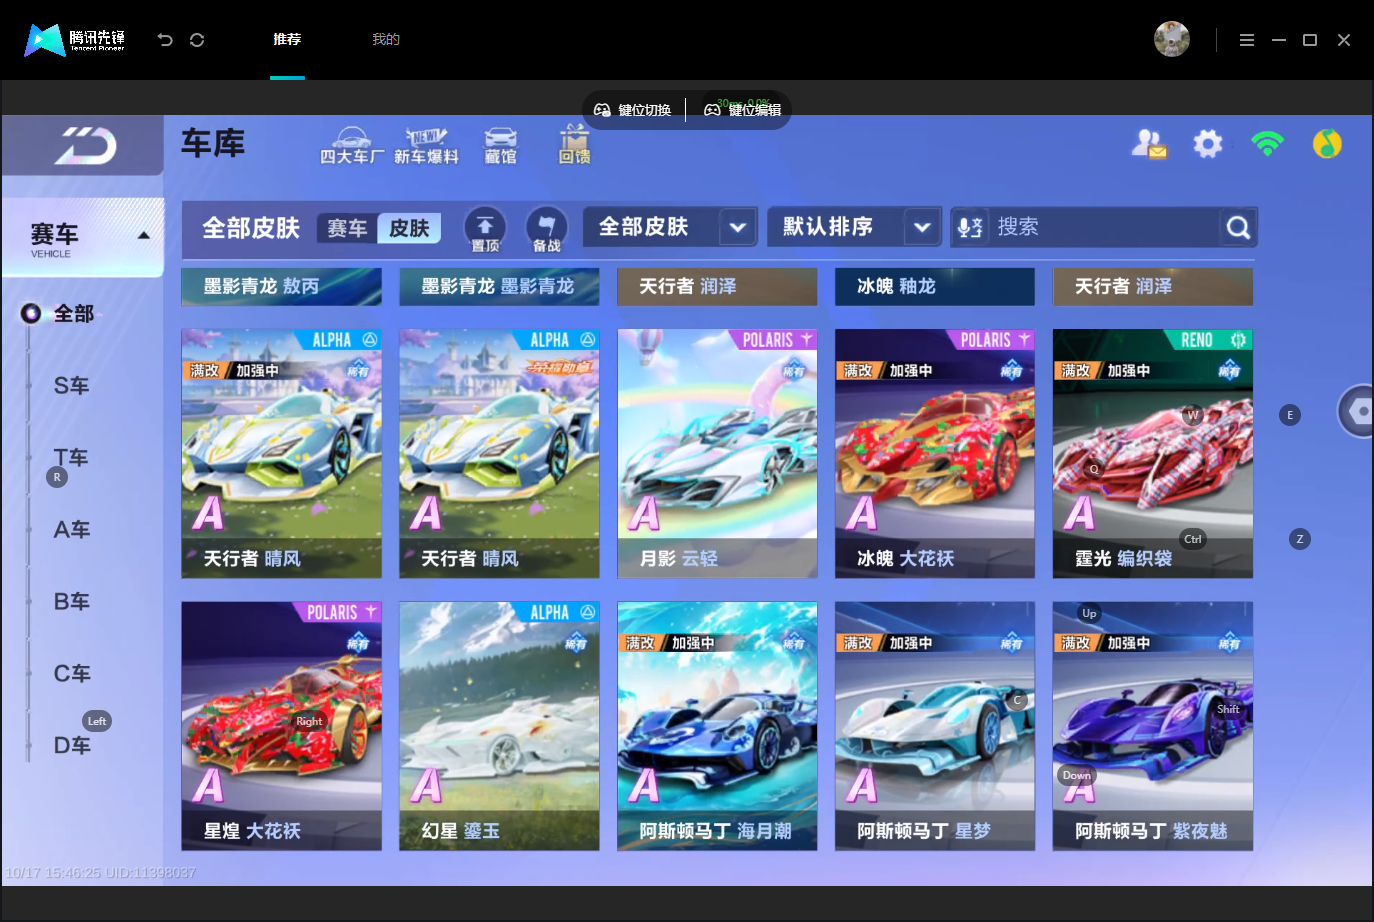Switch toggle to 赛车
The image size is (1374, 922).
(347, 229)
